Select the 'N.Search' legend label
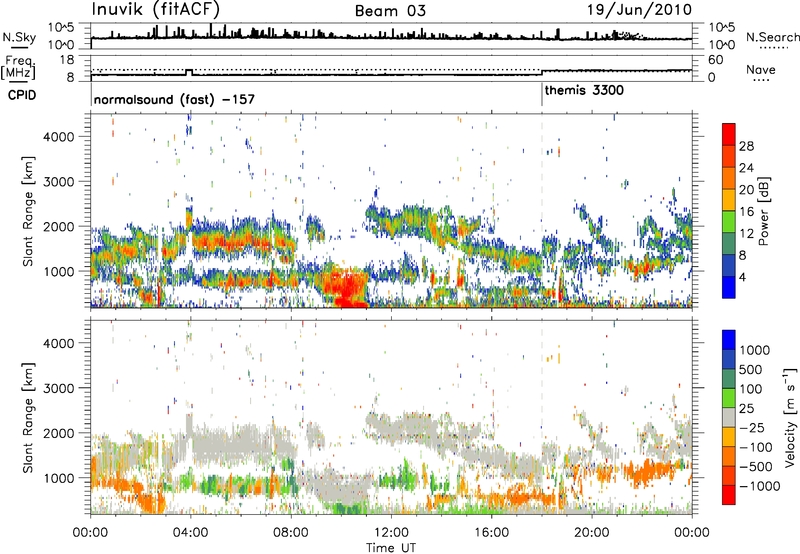This screenshot has width=800, height=554. [x=772, y=37]
